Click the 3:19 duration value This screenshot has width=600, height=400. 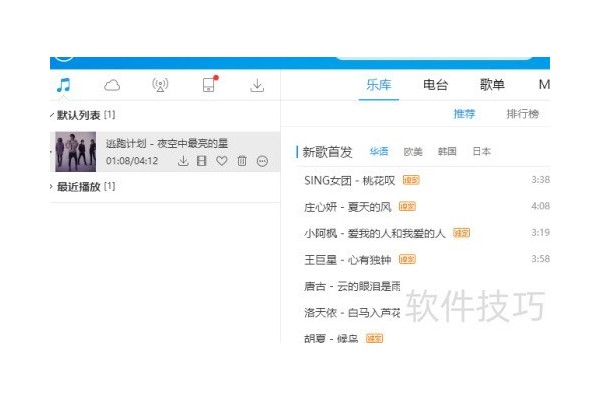coord(540,232)
